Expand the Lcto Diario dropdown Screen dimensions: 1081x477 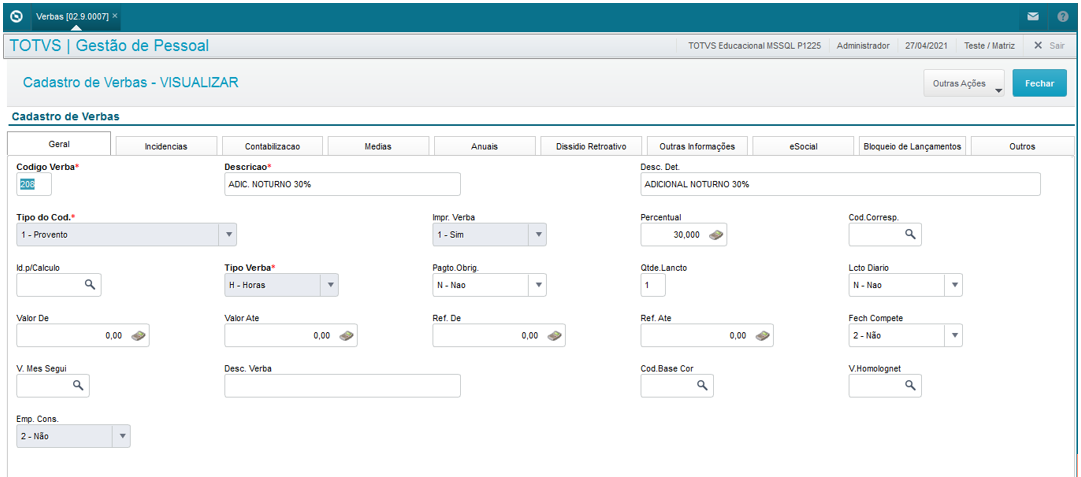(x=954, y=285)
